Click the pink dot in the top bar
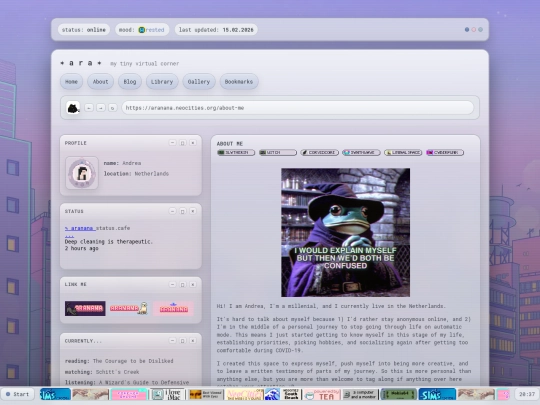Screen dimensions: 540x405 pyautogui.click(x=474, y=30)
